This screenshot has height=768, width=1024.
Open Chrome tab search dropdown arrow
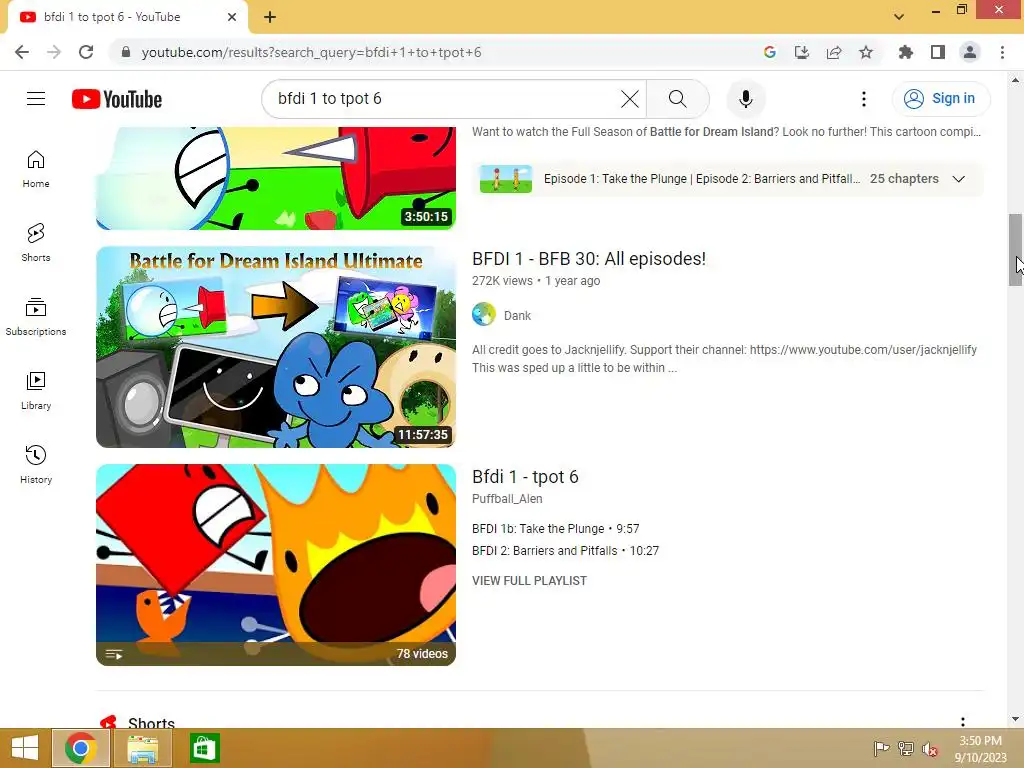pyautogui.click(x=899, y=17)
